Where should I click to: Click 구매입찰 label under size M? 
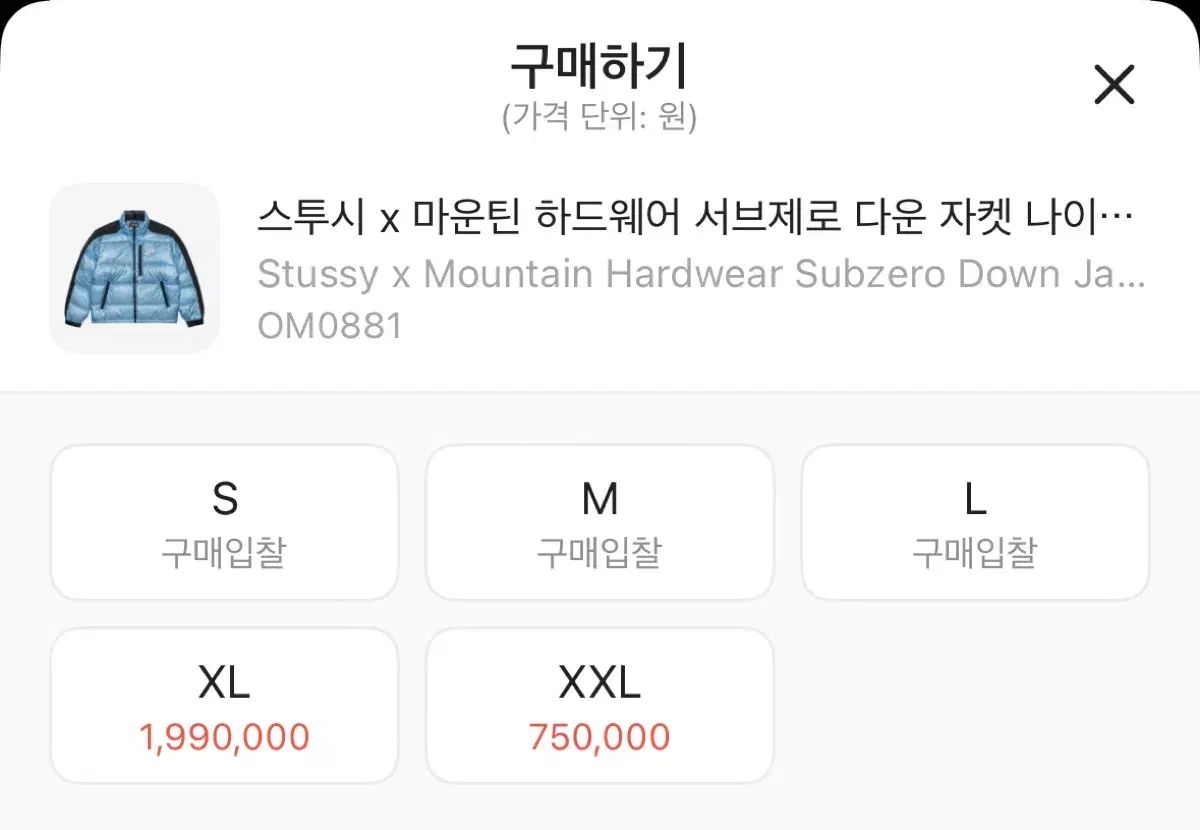[x=600, y=553]
